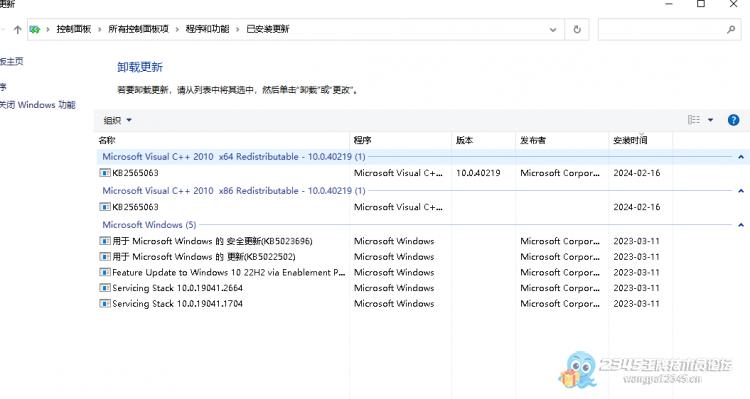This screenshot has height=399, width=750.
Task: Click the icon beside KB5022502 update
Action: click(x=105, y=257)
